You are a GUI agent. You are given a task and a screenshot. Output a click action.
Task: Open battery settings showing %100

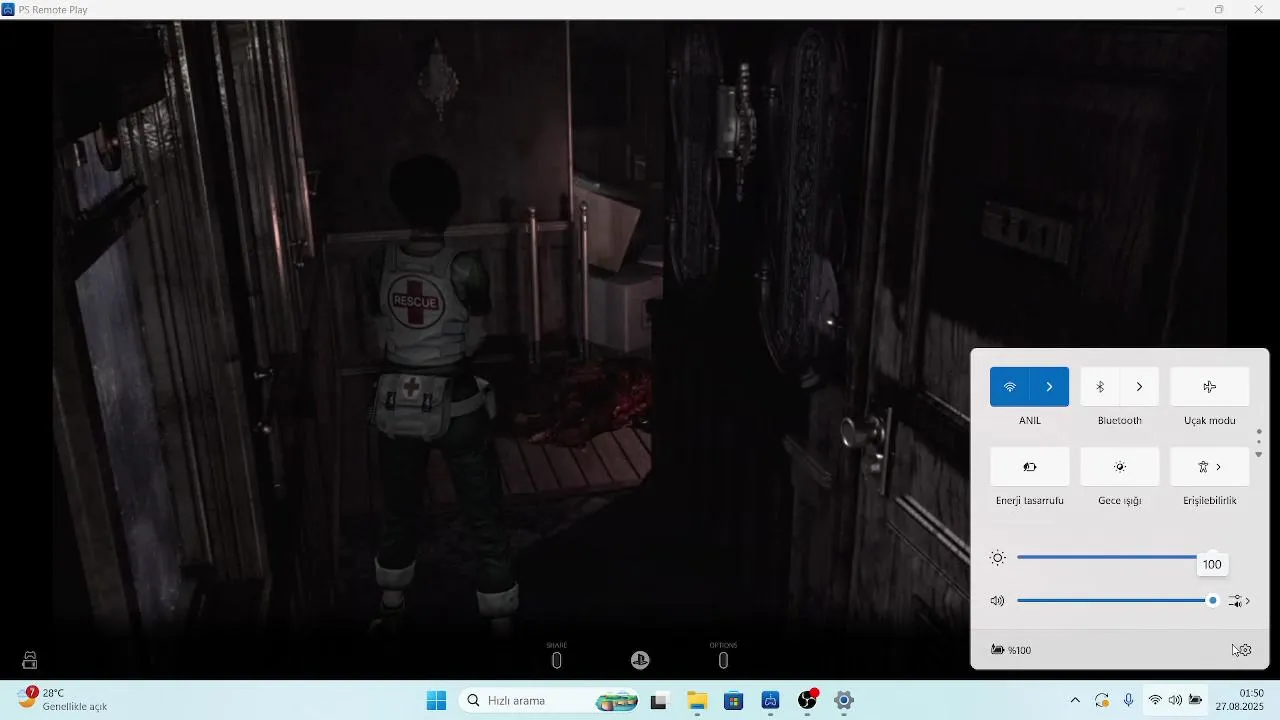tap(1011, 650)
